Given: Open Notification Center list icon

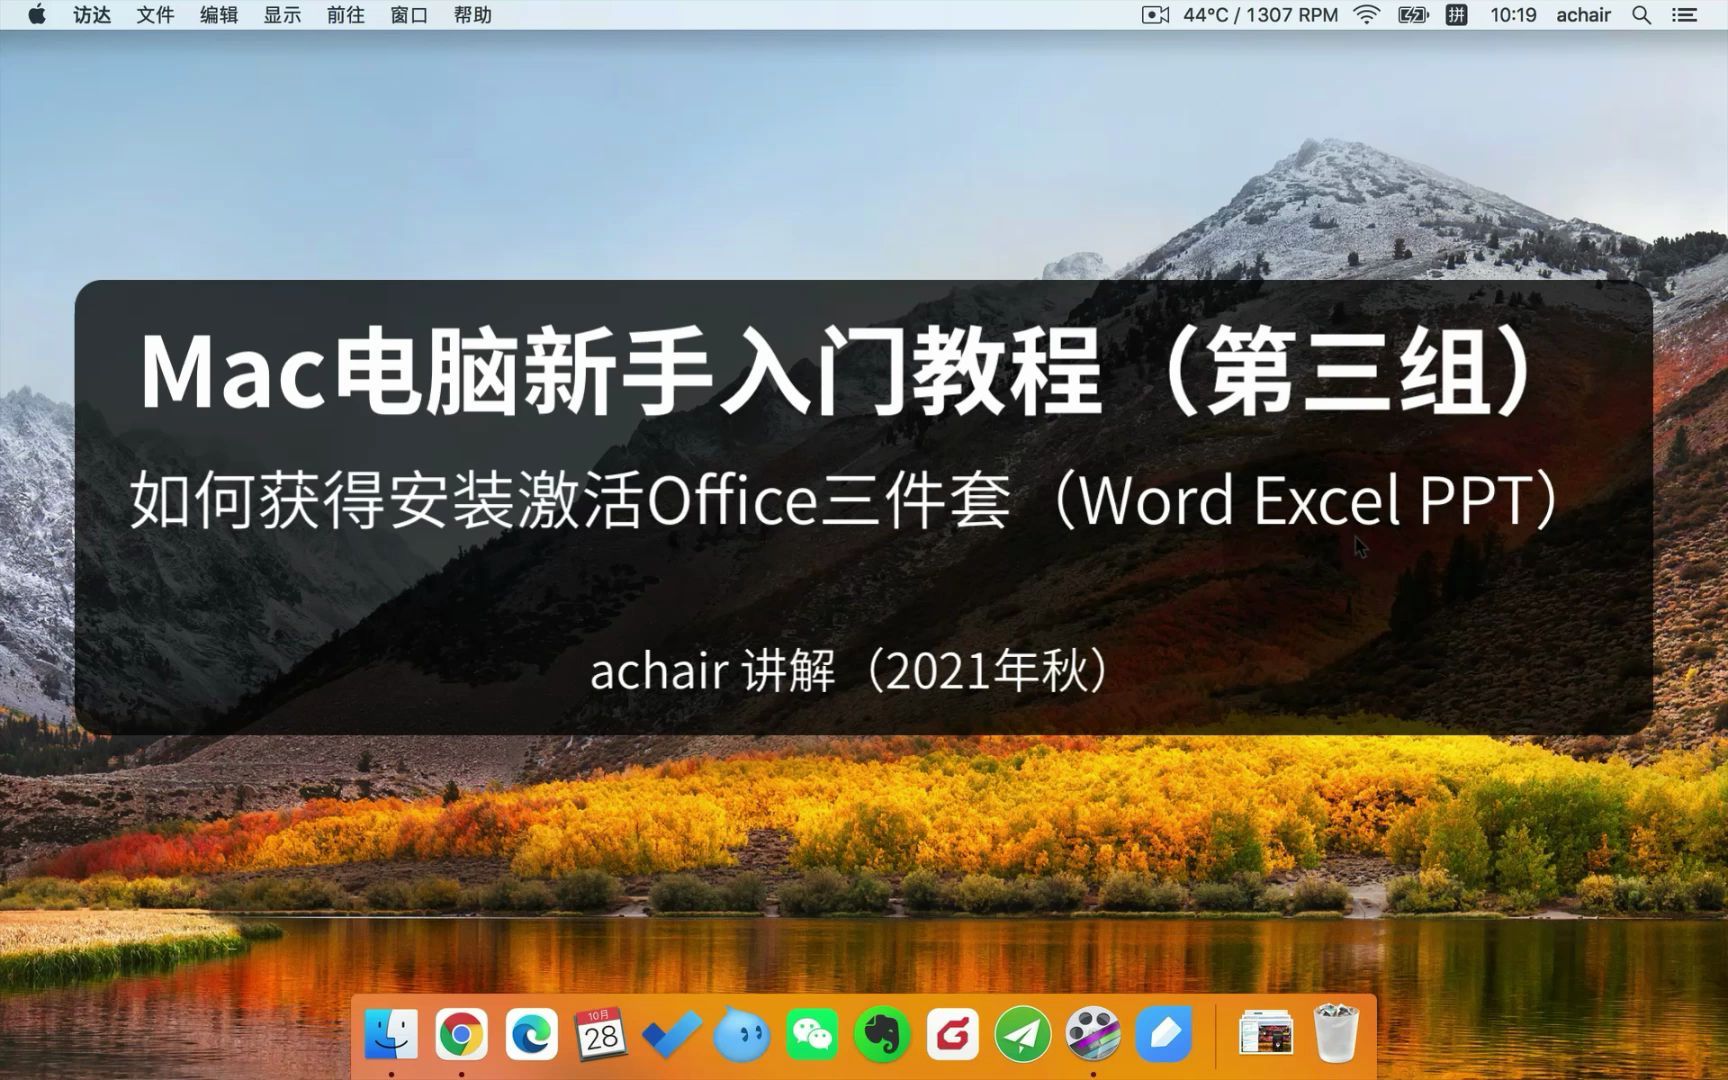Looking at the screenshot, I should coord(1685,15).
